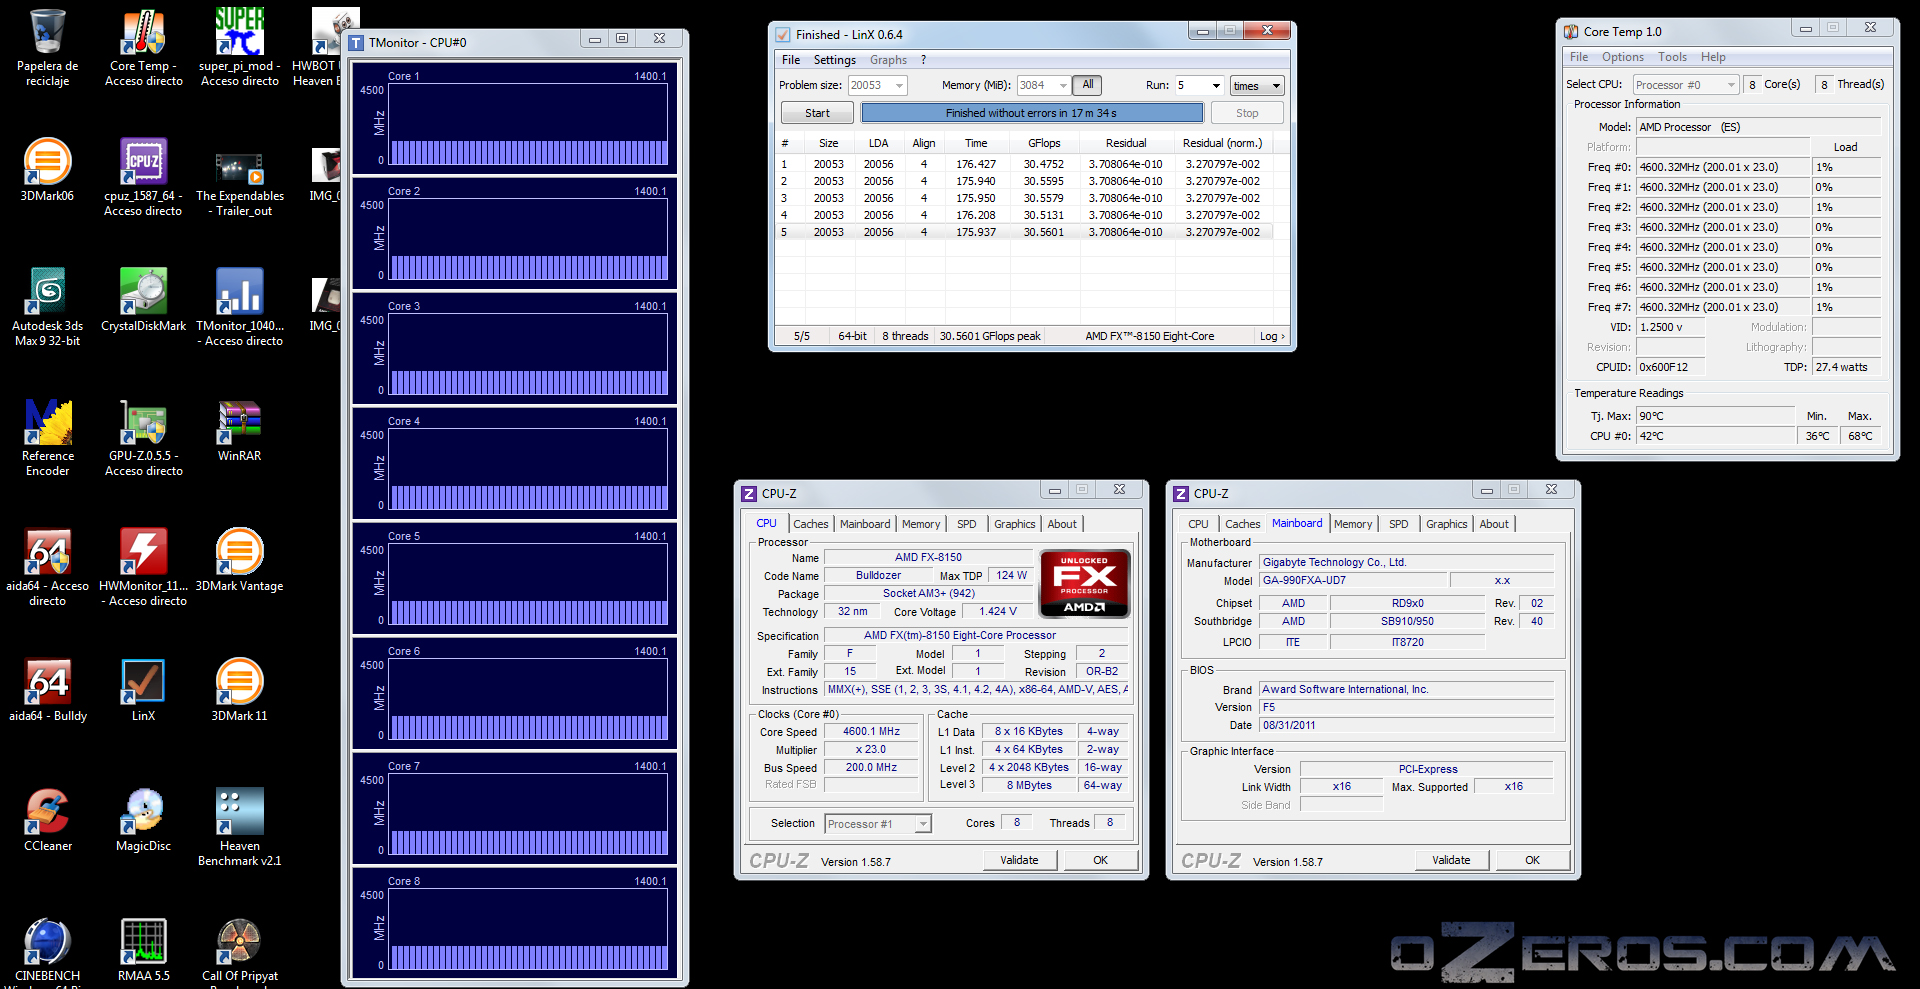This screenshot has width=1920, height=989.
Task: Click Validate in right CPU-Z Mainboard window
Action: pos(1451,860)
